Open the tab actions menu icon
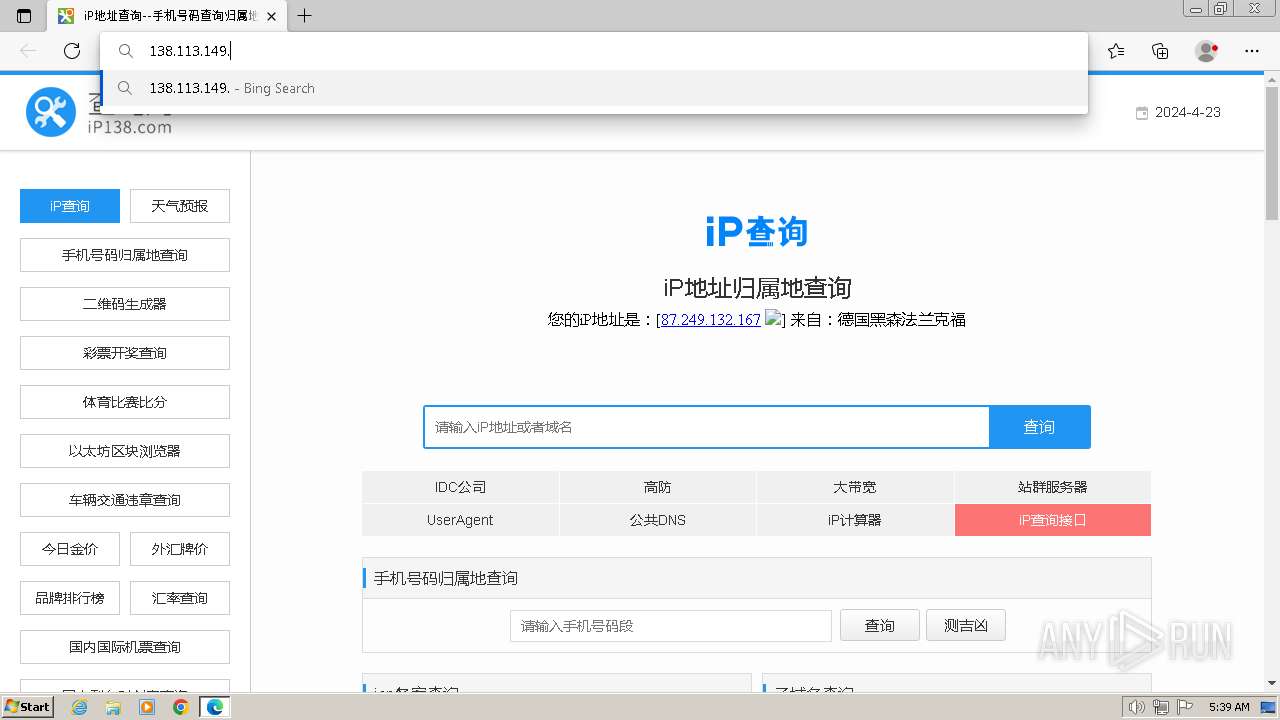The image size is (1280, 720). point(24,16)
